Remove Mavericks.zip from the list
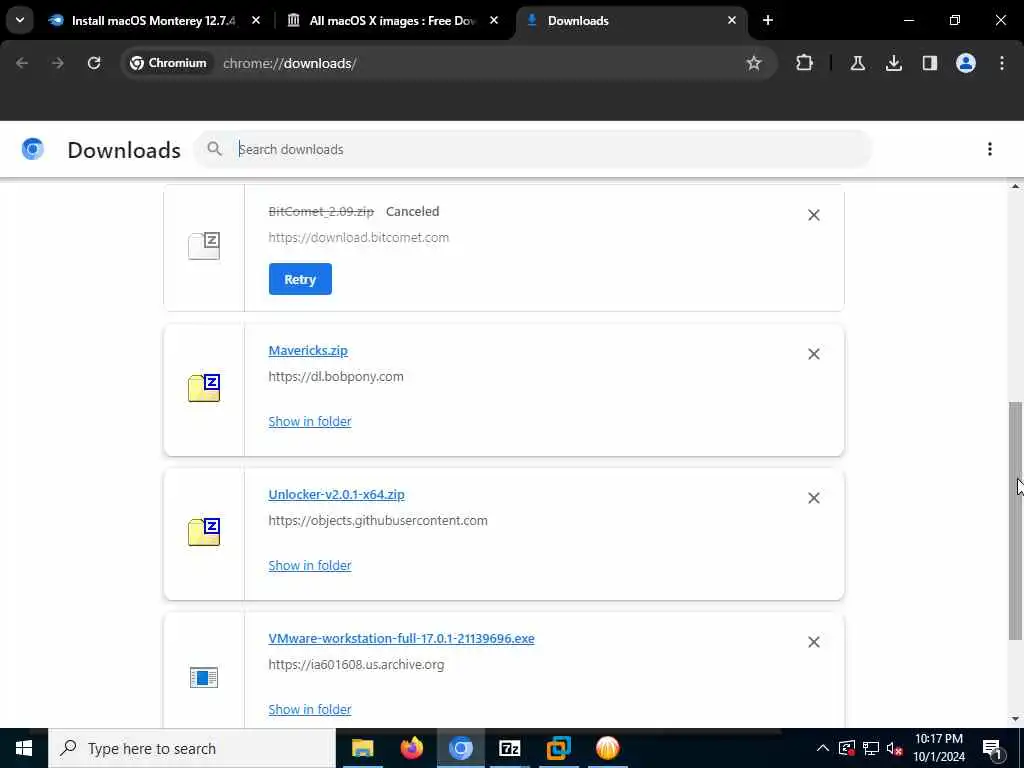The image size is (1024, 768). [814, 354]
